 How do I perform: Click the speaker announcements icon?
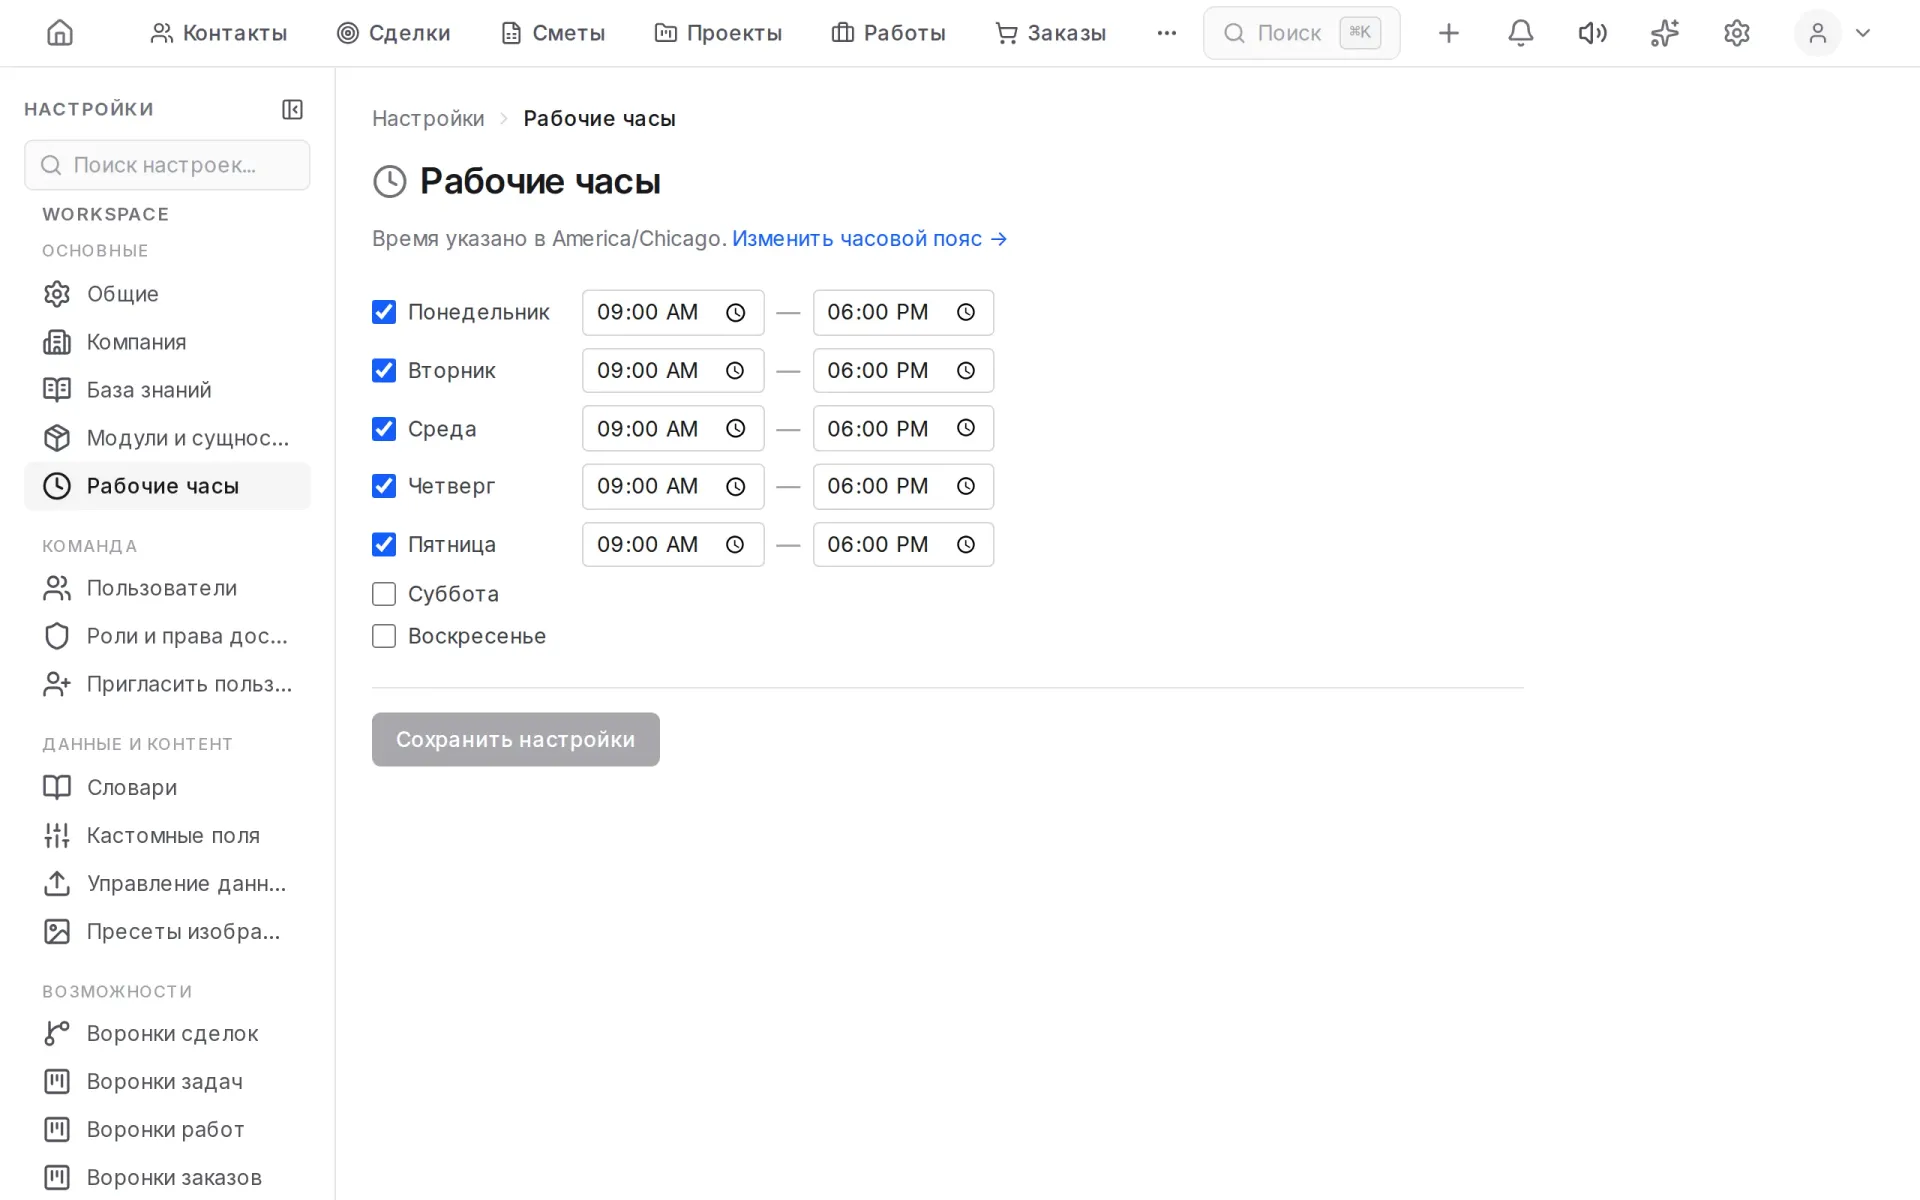[x=1592, y=33]
